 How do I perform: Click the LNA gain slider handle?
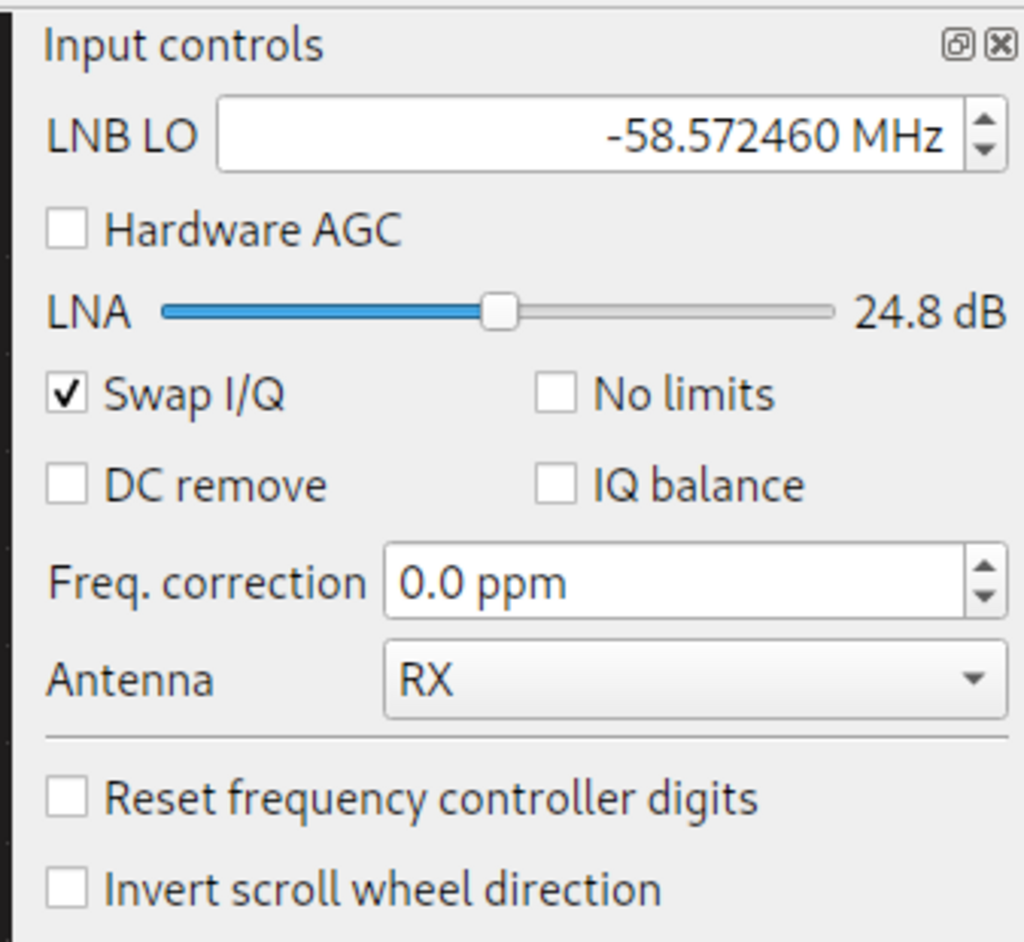tap(499, 312)
